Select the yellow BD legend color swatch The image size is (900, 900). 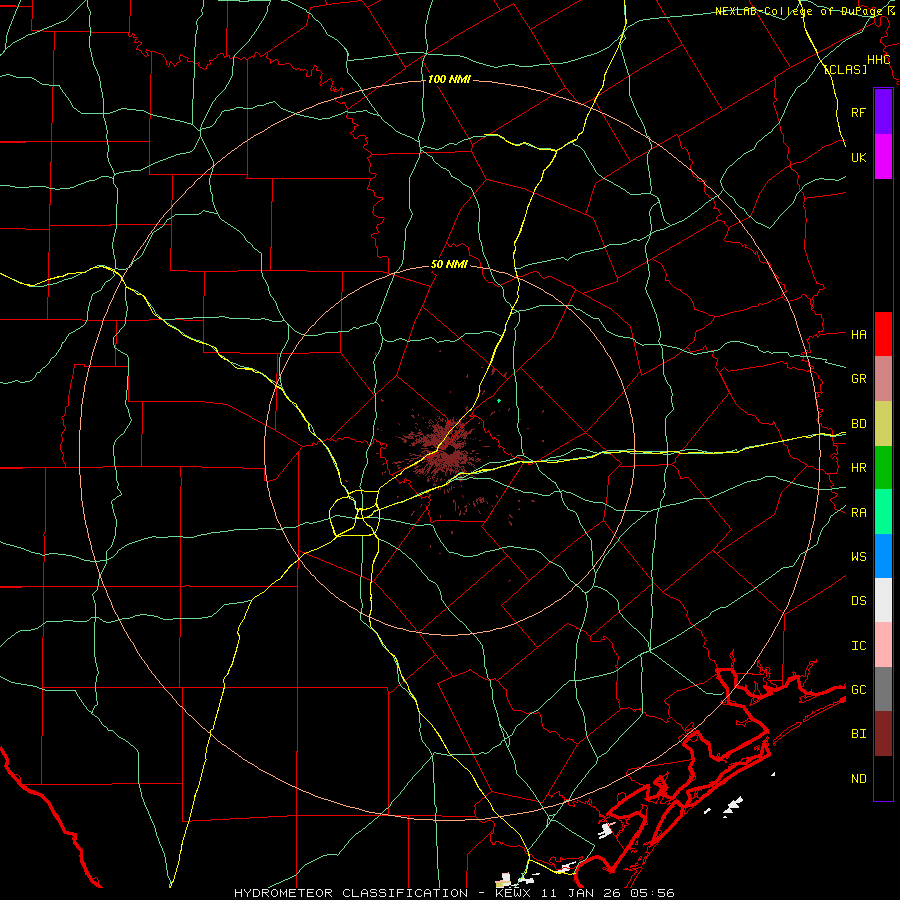pyautogui.click(x=883, y=424)
